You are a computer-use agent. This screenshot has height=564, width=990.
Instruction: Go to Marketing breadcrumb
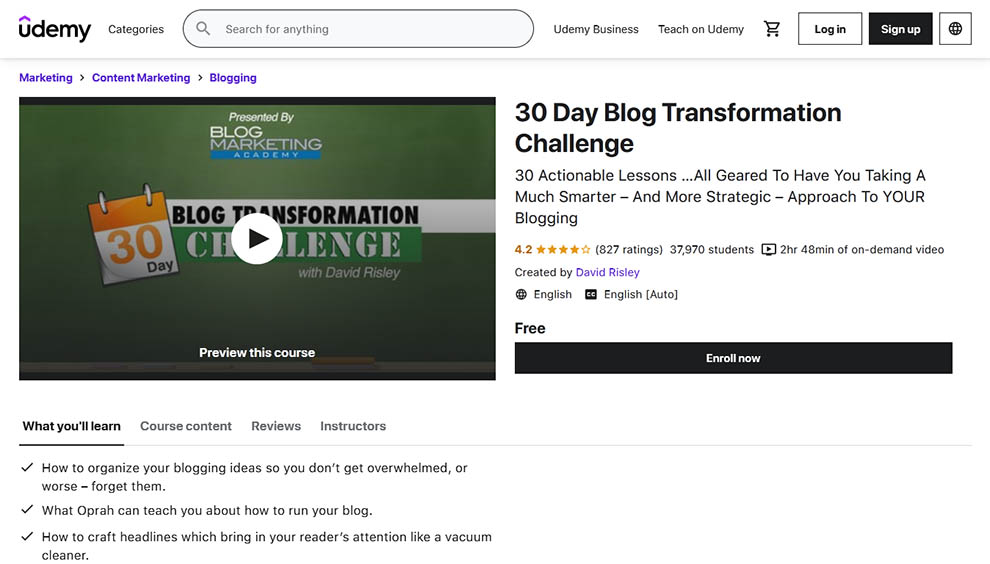pyautogui.click(x=45, y=78)
